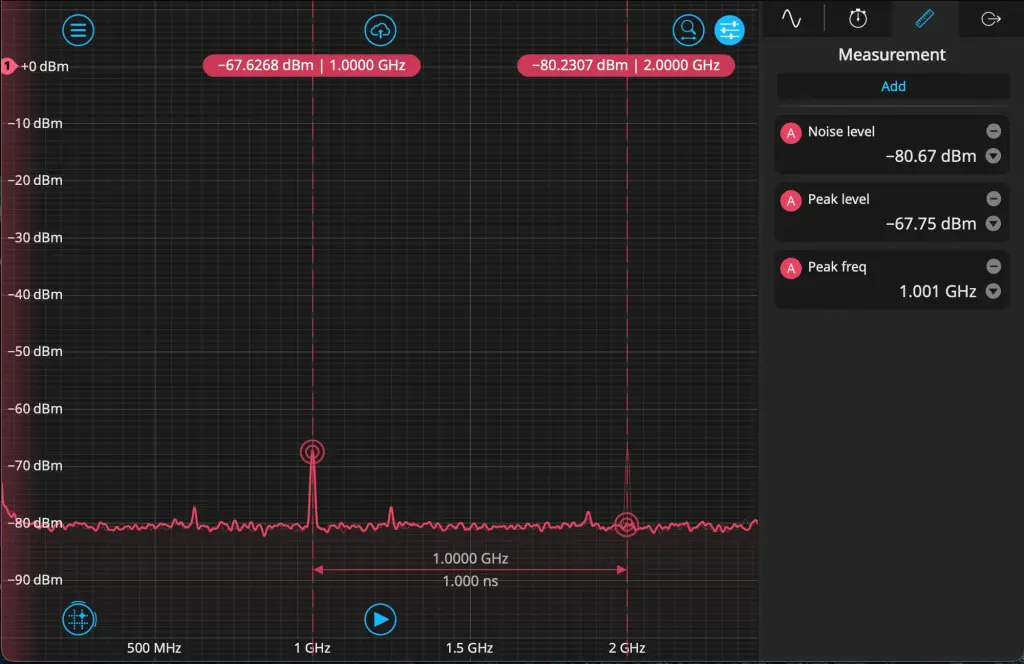Remove the Noise level measurement
The height and width of the screenshot is (664, 1024).
(x=993, y=131)
